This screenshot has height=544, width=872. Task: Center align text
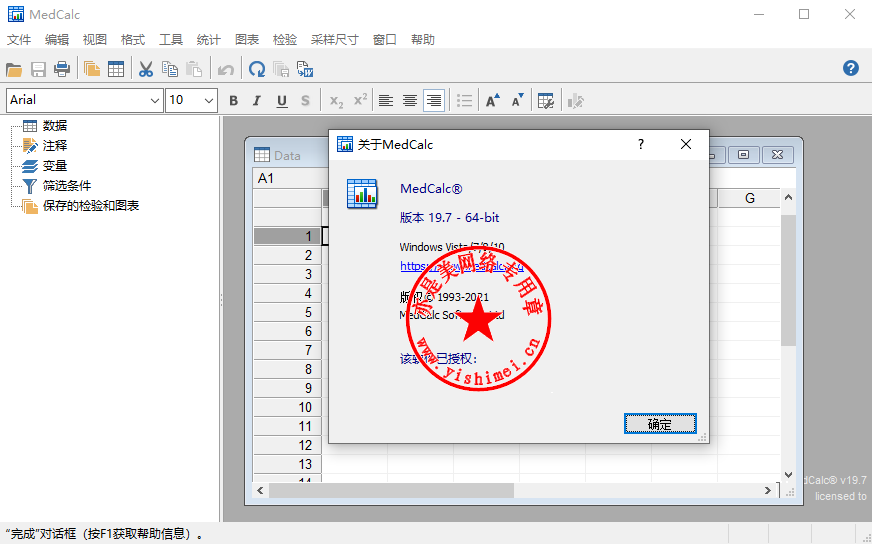point(410,101)
